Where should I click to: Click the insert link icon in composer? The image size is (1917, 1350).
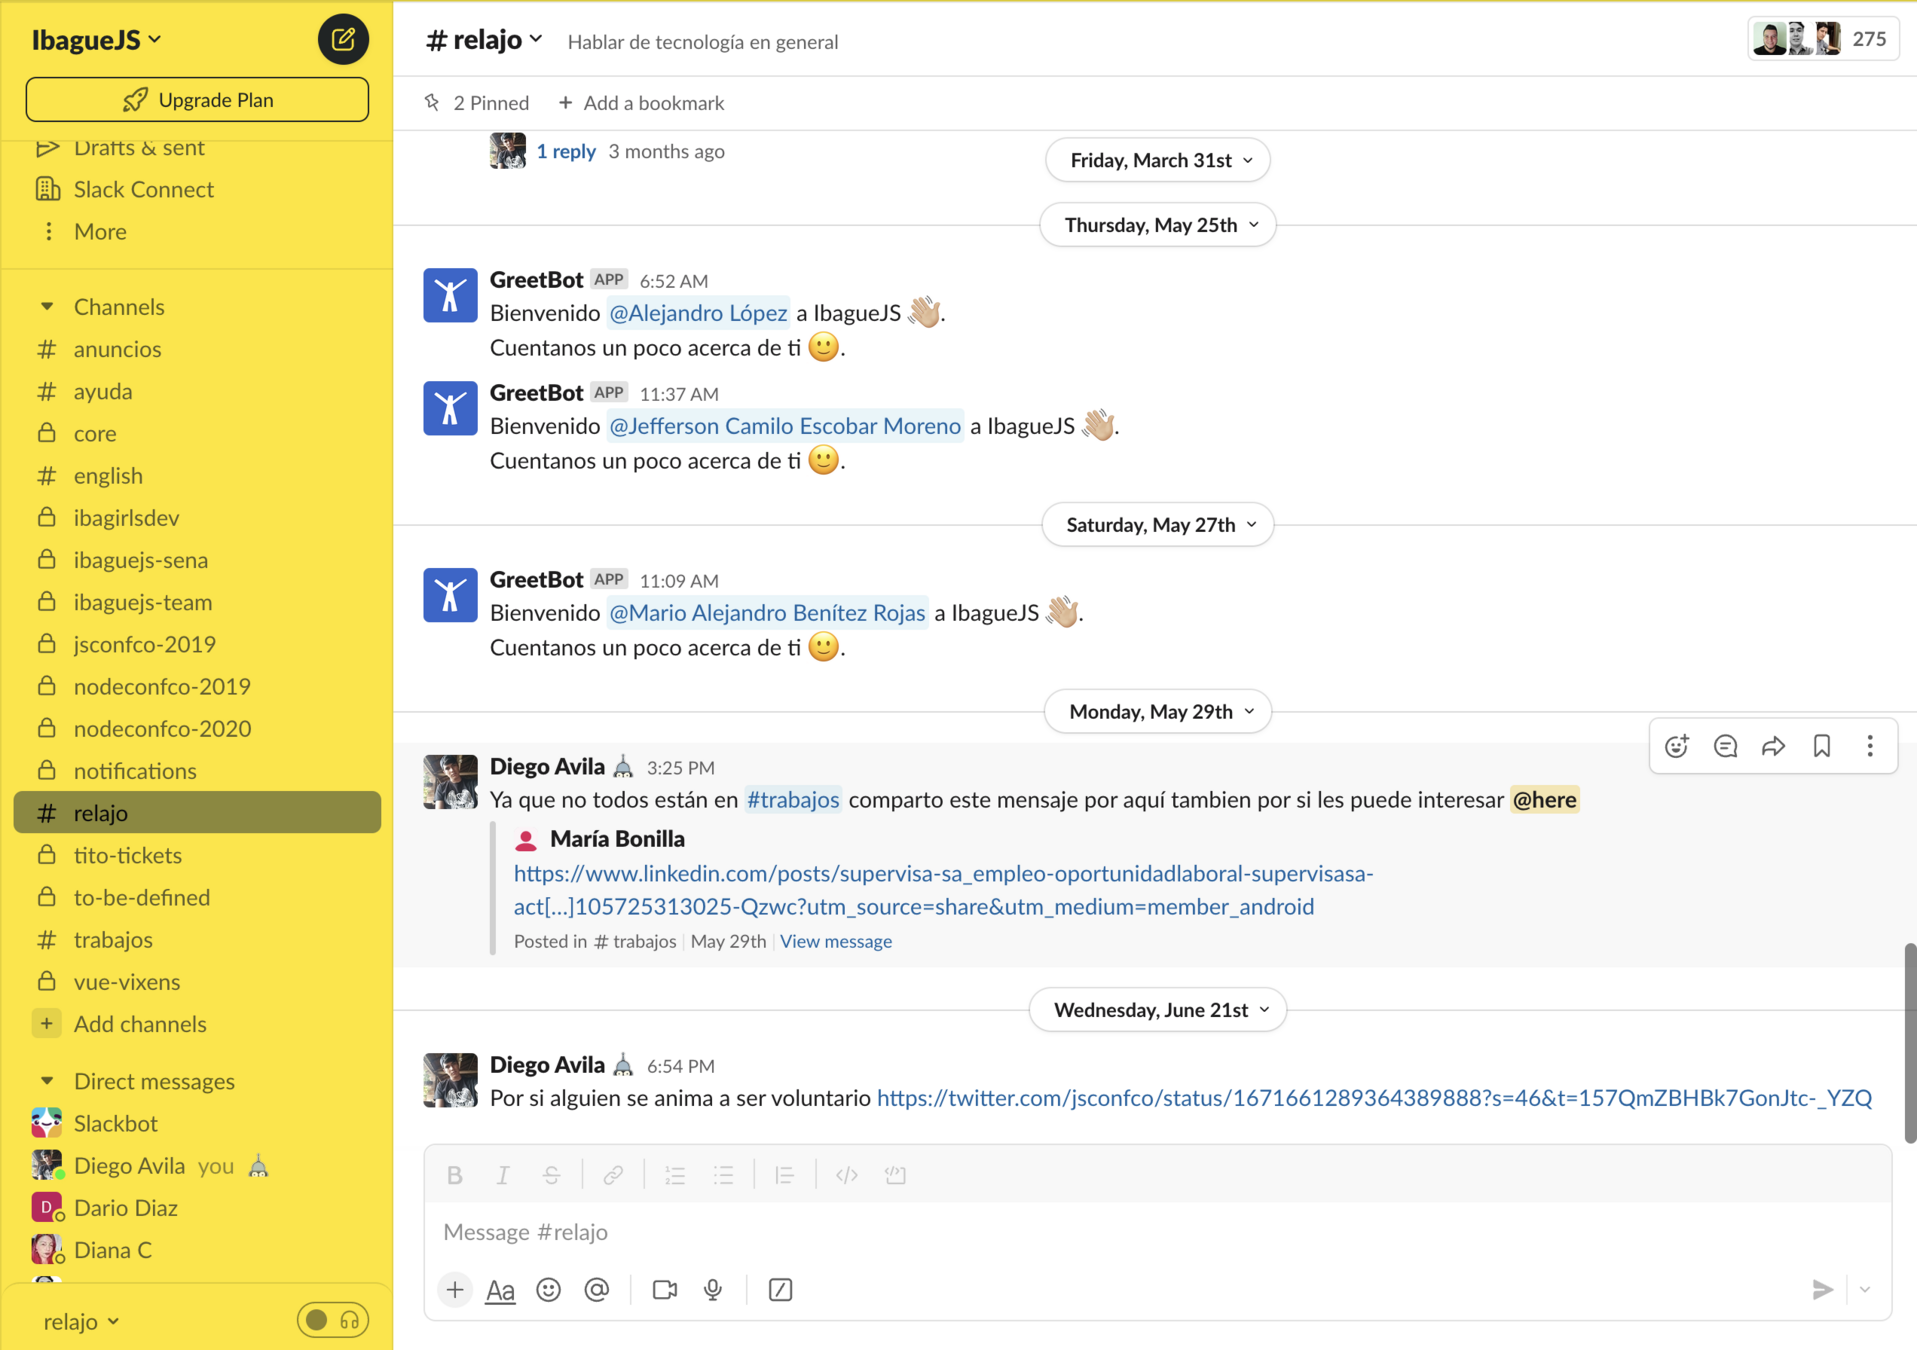(x=613, y=1175)
